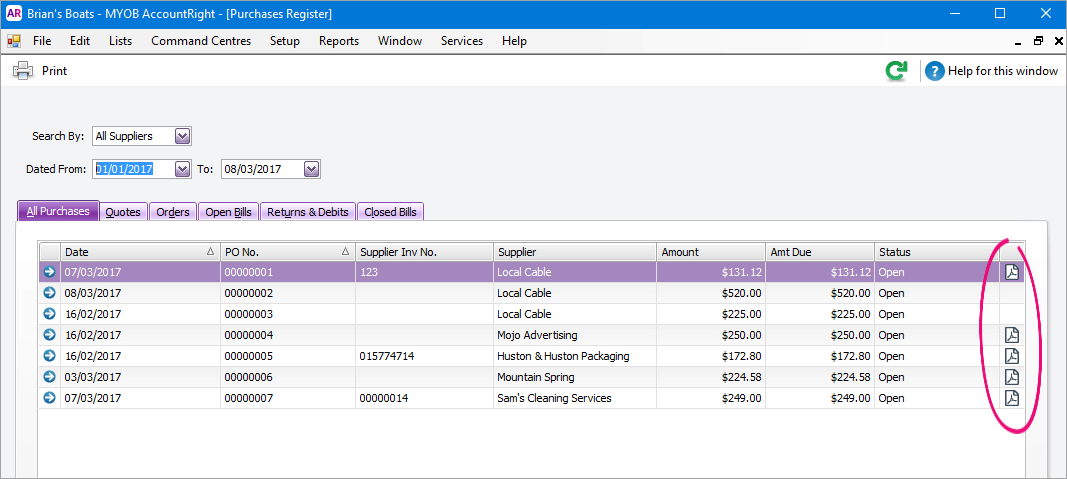1067x479 pixels.
Task: Open the To date picker dropdown
Action: click(x=311, y=169)
